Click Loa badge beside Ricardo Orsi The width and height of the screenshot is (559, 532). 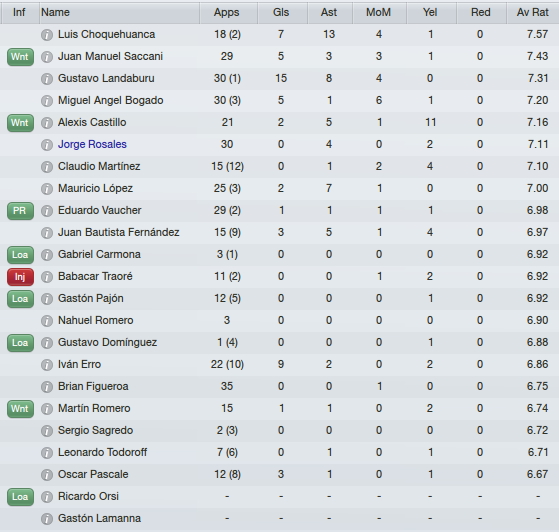pyautogui.click(x=20, y=497)
